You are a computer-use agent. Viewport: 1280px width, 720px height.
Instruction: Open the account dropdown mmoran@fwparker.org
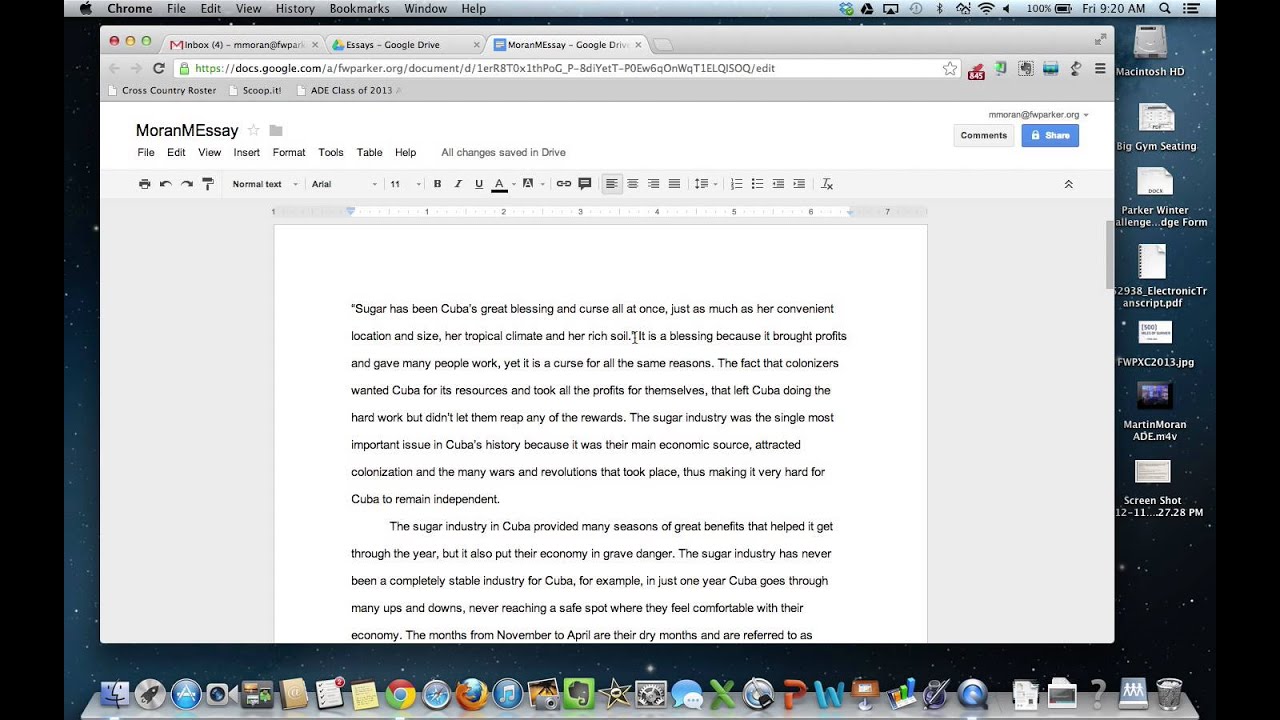[1039, 115]
